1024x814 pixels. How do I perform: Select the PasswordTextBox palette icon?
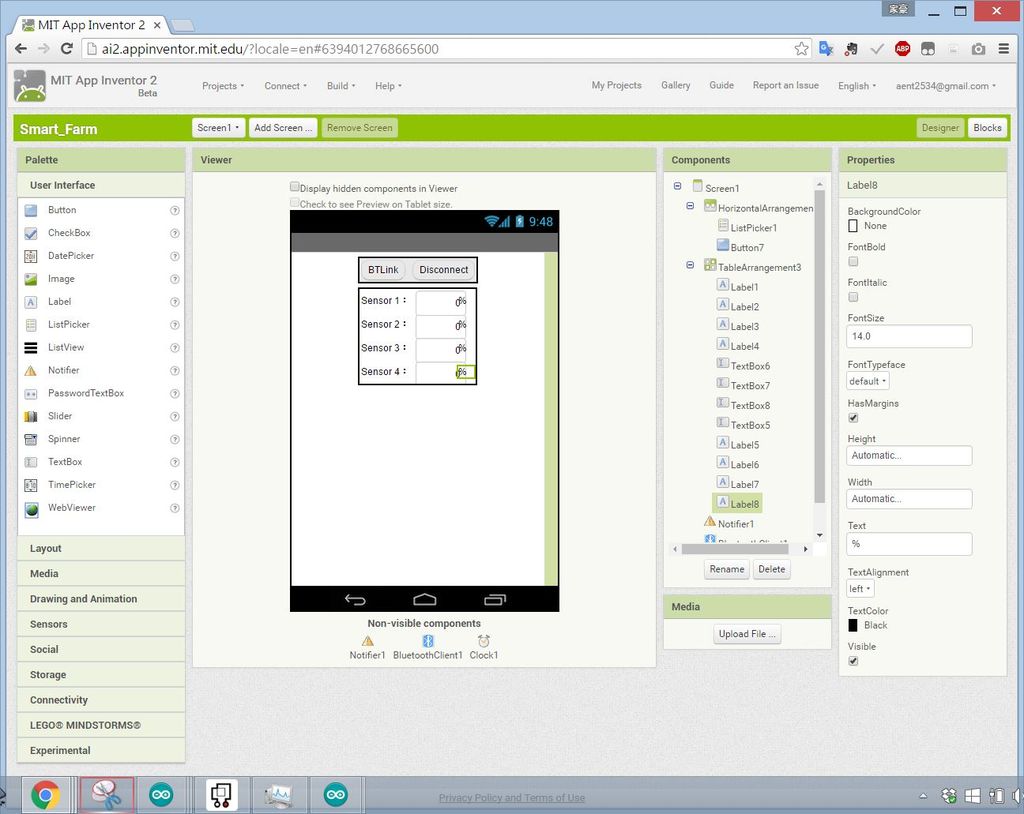point(31,393)
